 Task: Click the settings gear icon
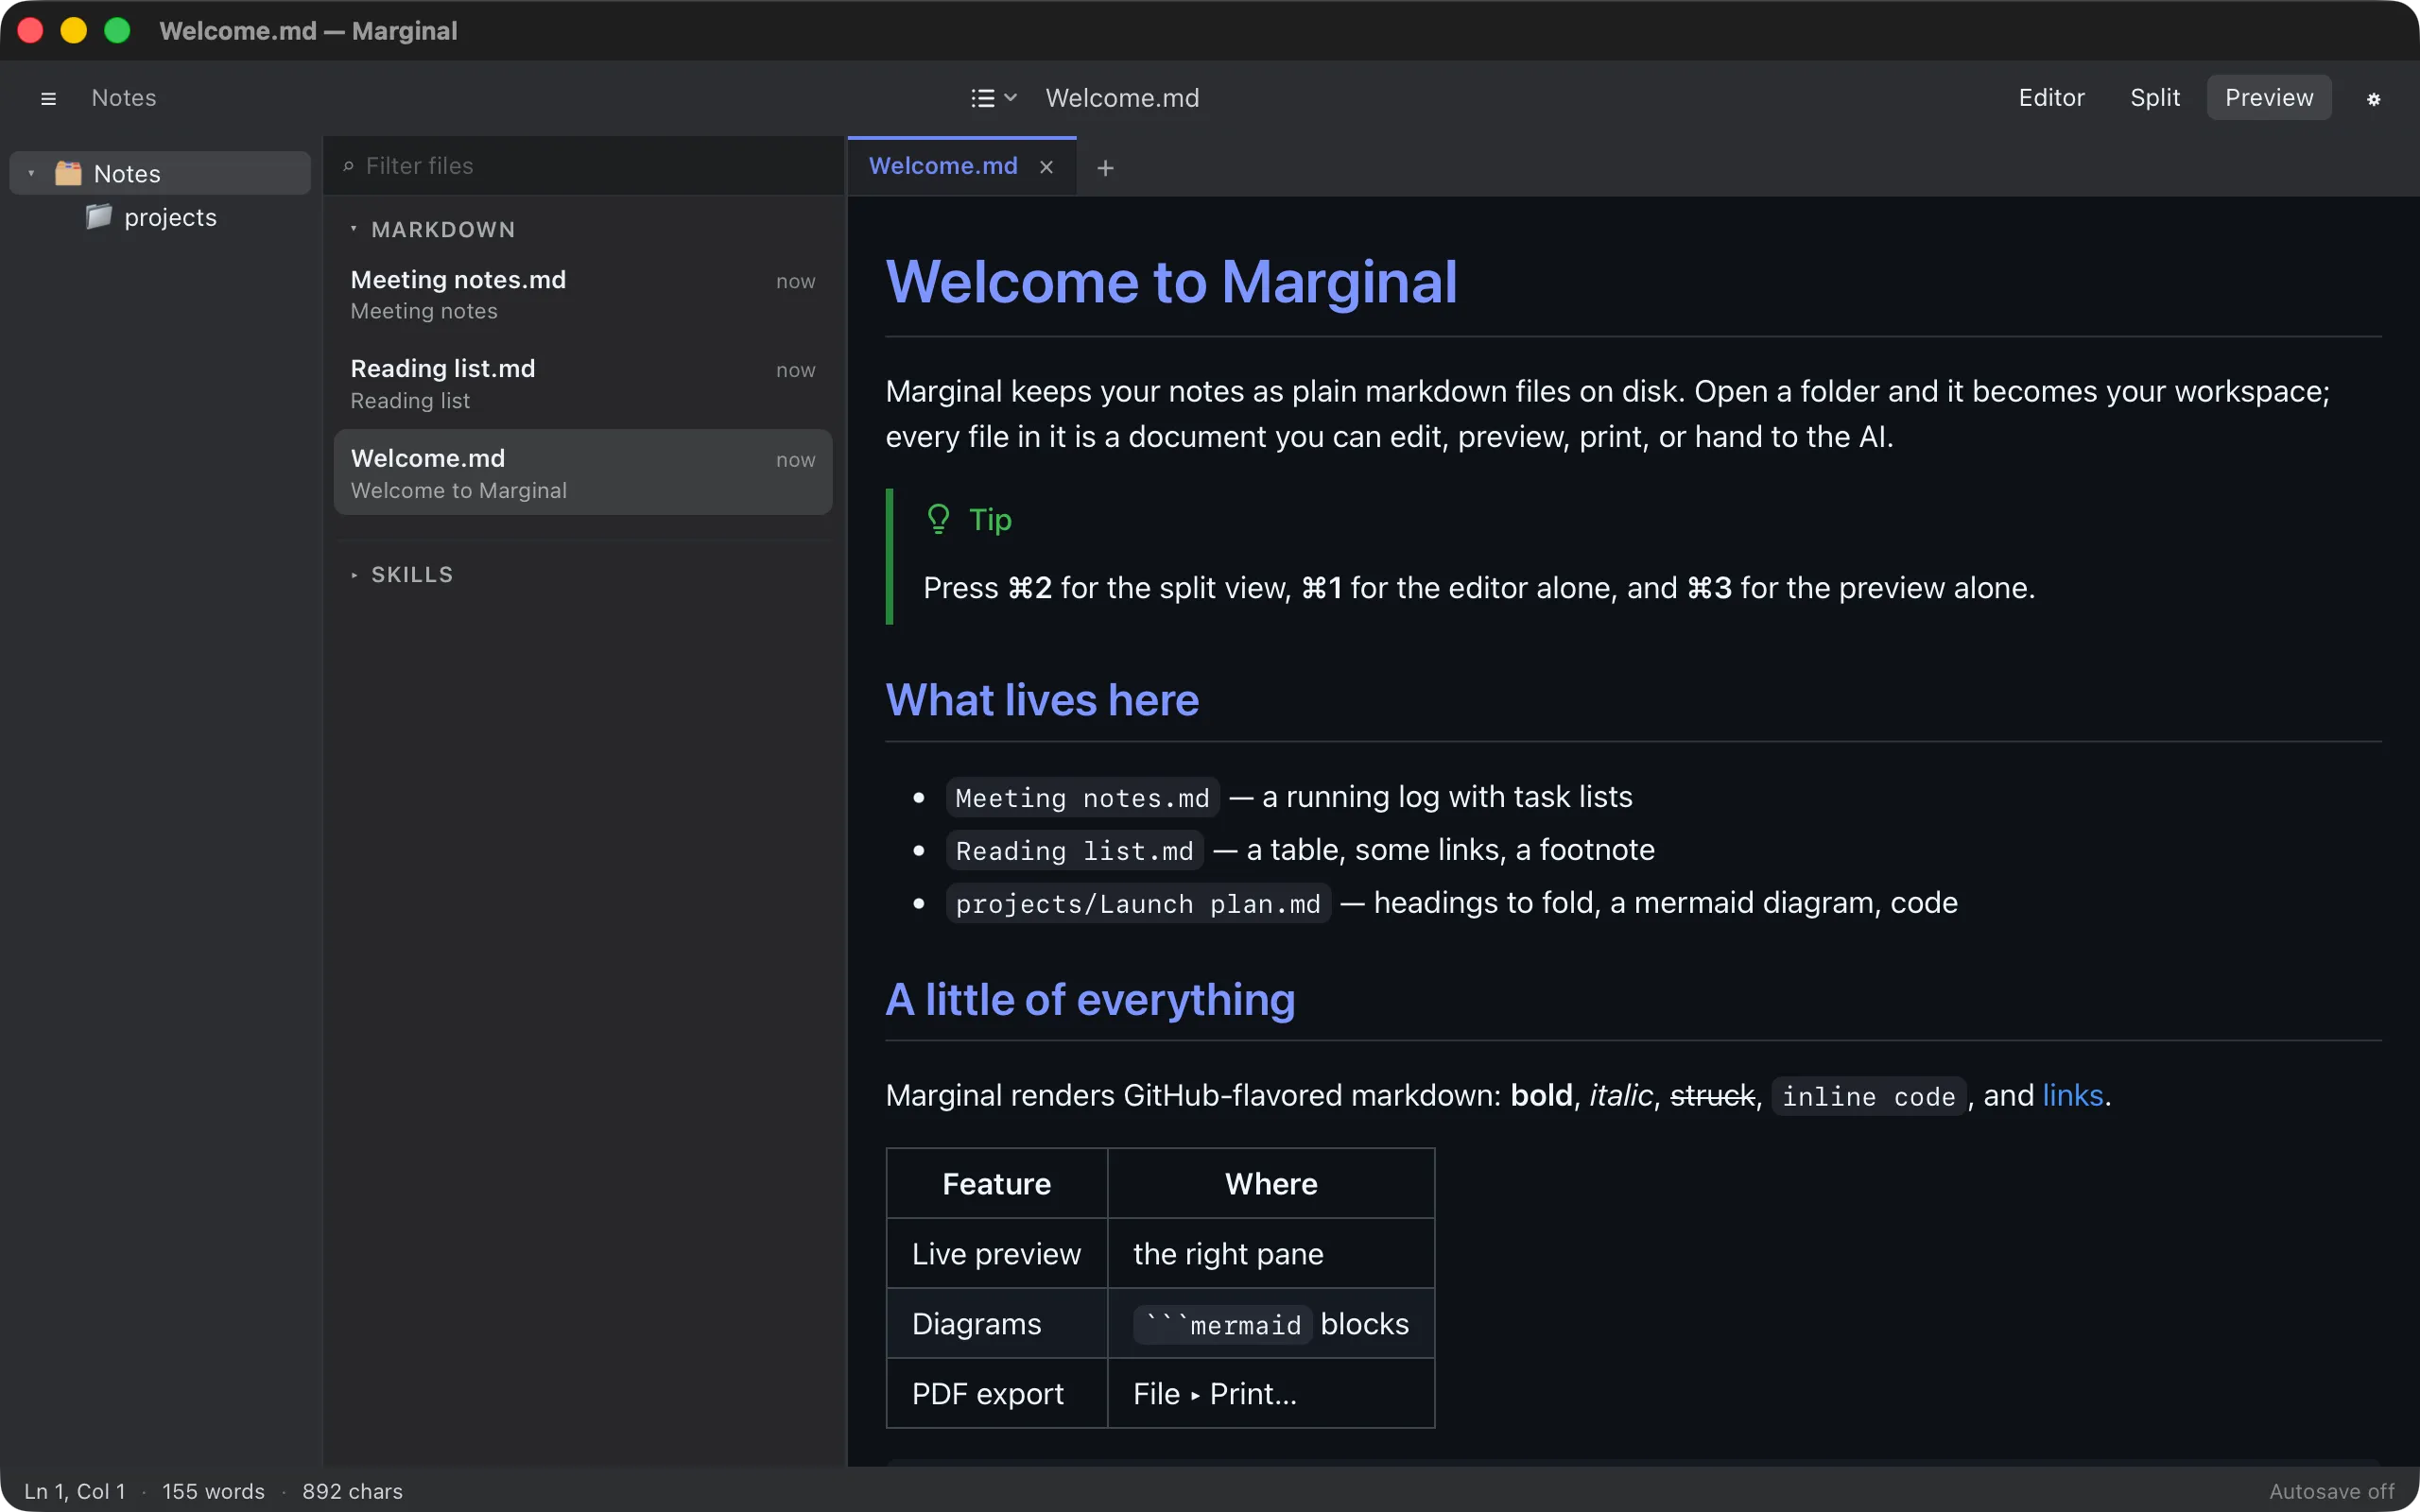[x=2373, y=98]
